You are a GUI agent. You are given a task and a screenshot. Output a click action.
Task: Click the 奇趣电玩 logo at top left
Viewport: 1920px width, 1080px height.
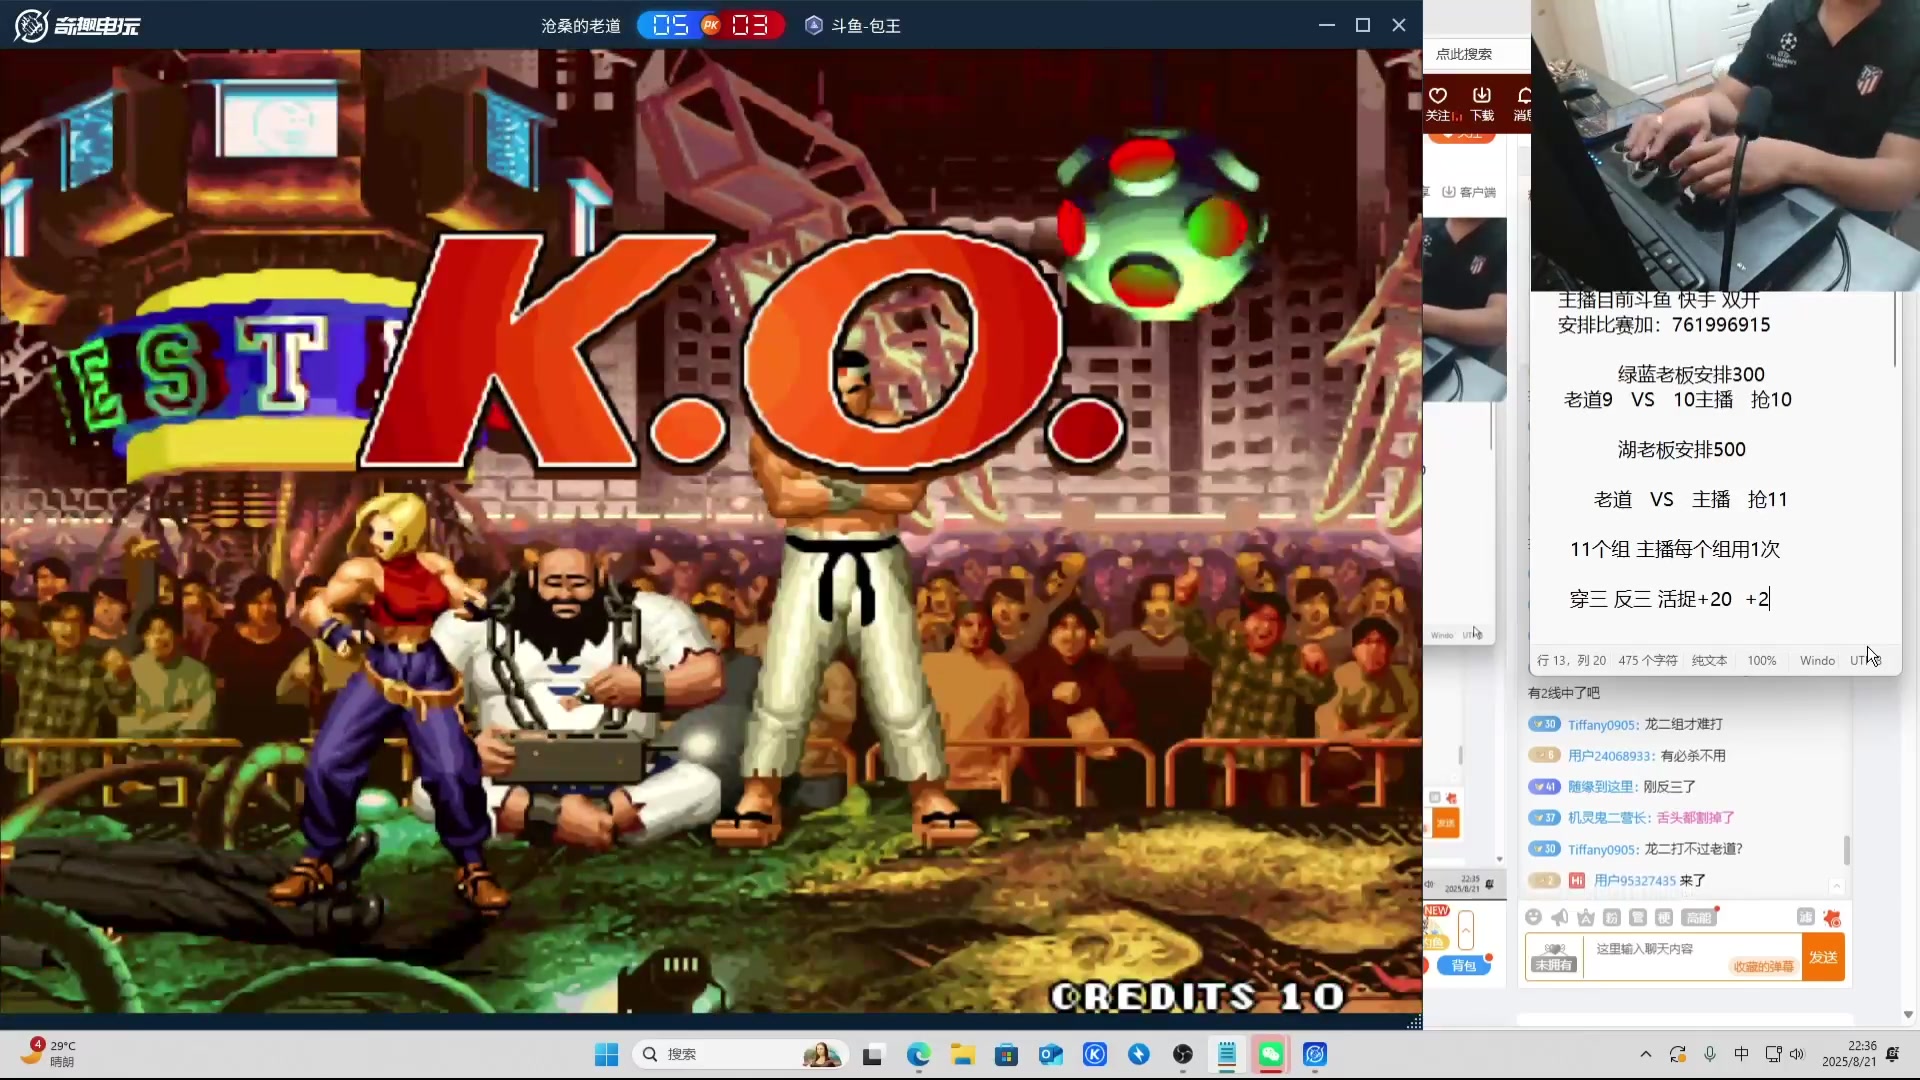77,25
